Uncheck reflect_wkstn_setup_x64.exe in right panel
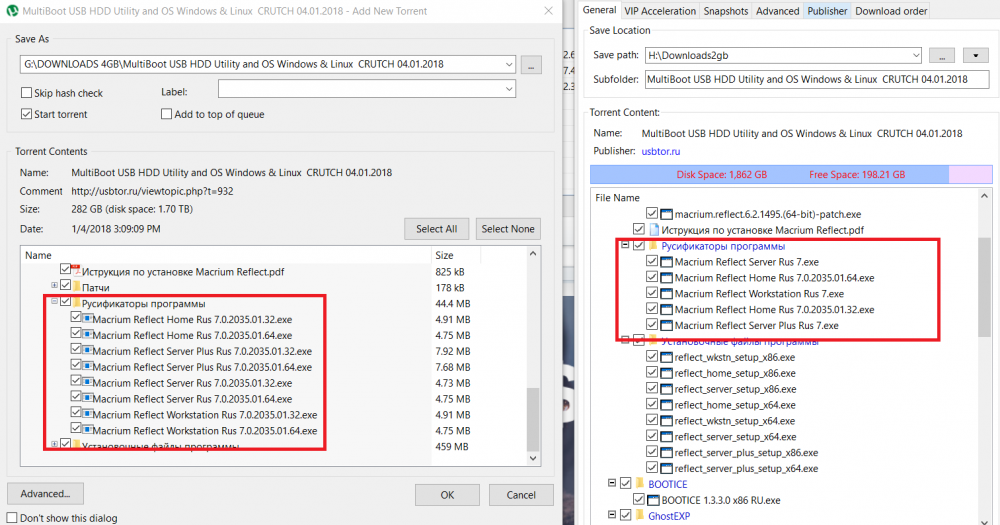The width and height of the screenshot is (1000, 525). coord(652,420)
